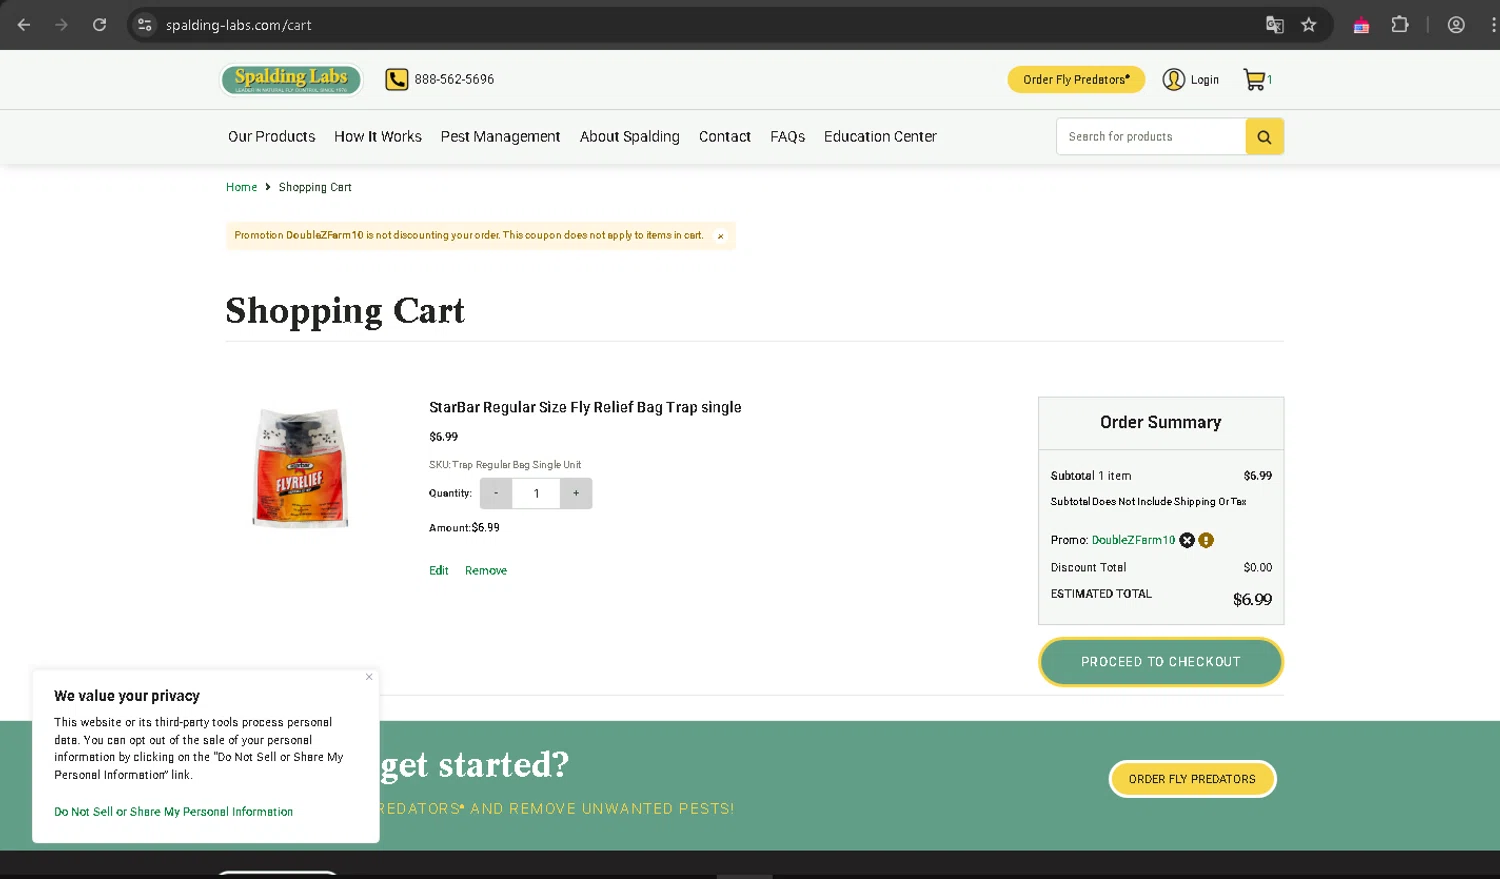Go to the Contact page

click(x=725, y=137)
